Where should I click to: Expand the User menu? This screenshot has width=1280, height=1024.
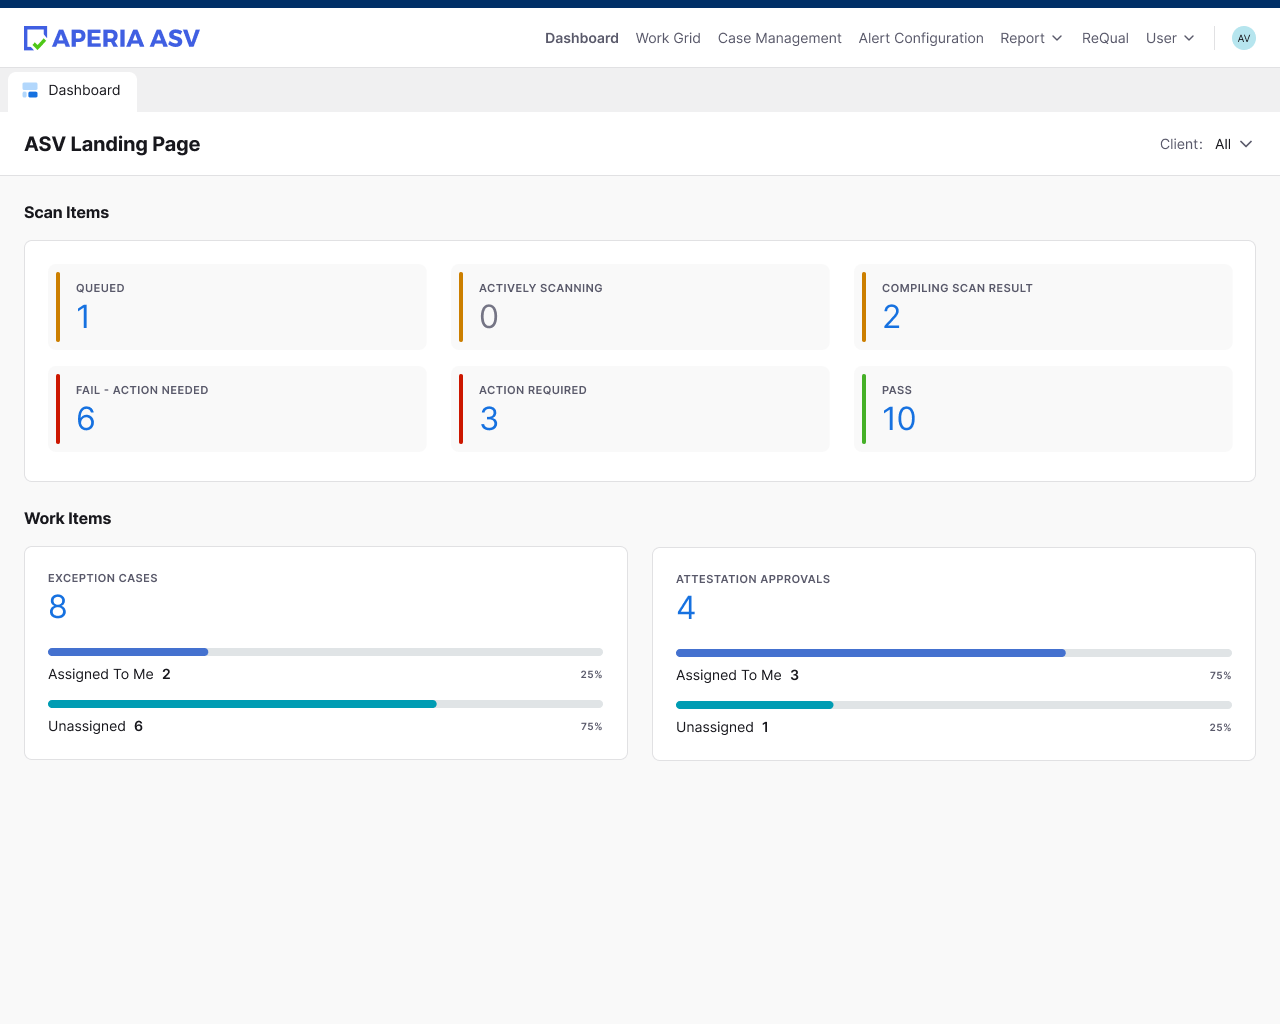(x=1170, y=38)
